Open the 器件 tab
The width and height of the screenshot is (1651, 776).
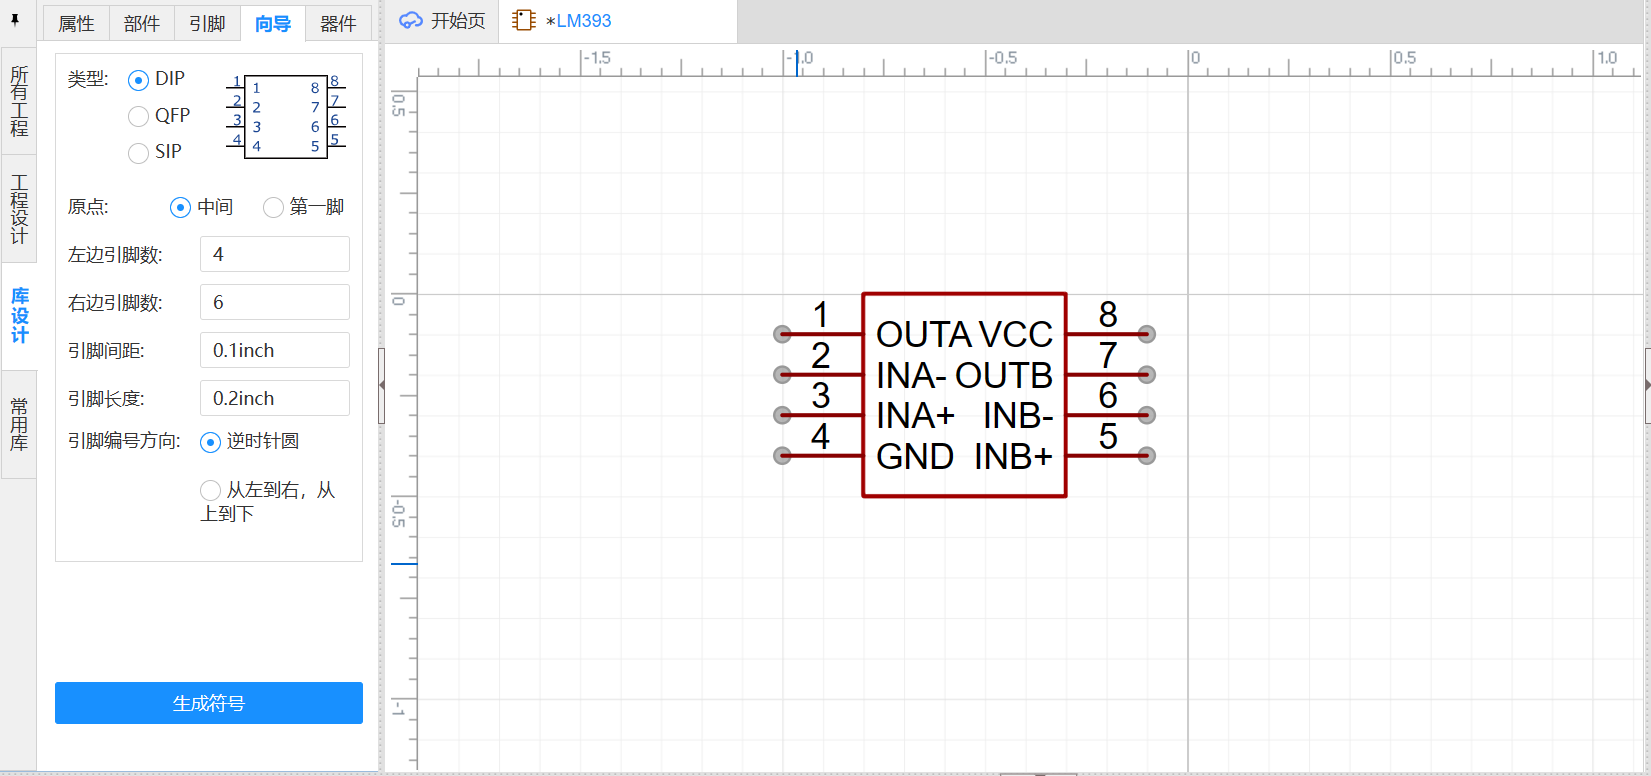click(x=338, y=23)
